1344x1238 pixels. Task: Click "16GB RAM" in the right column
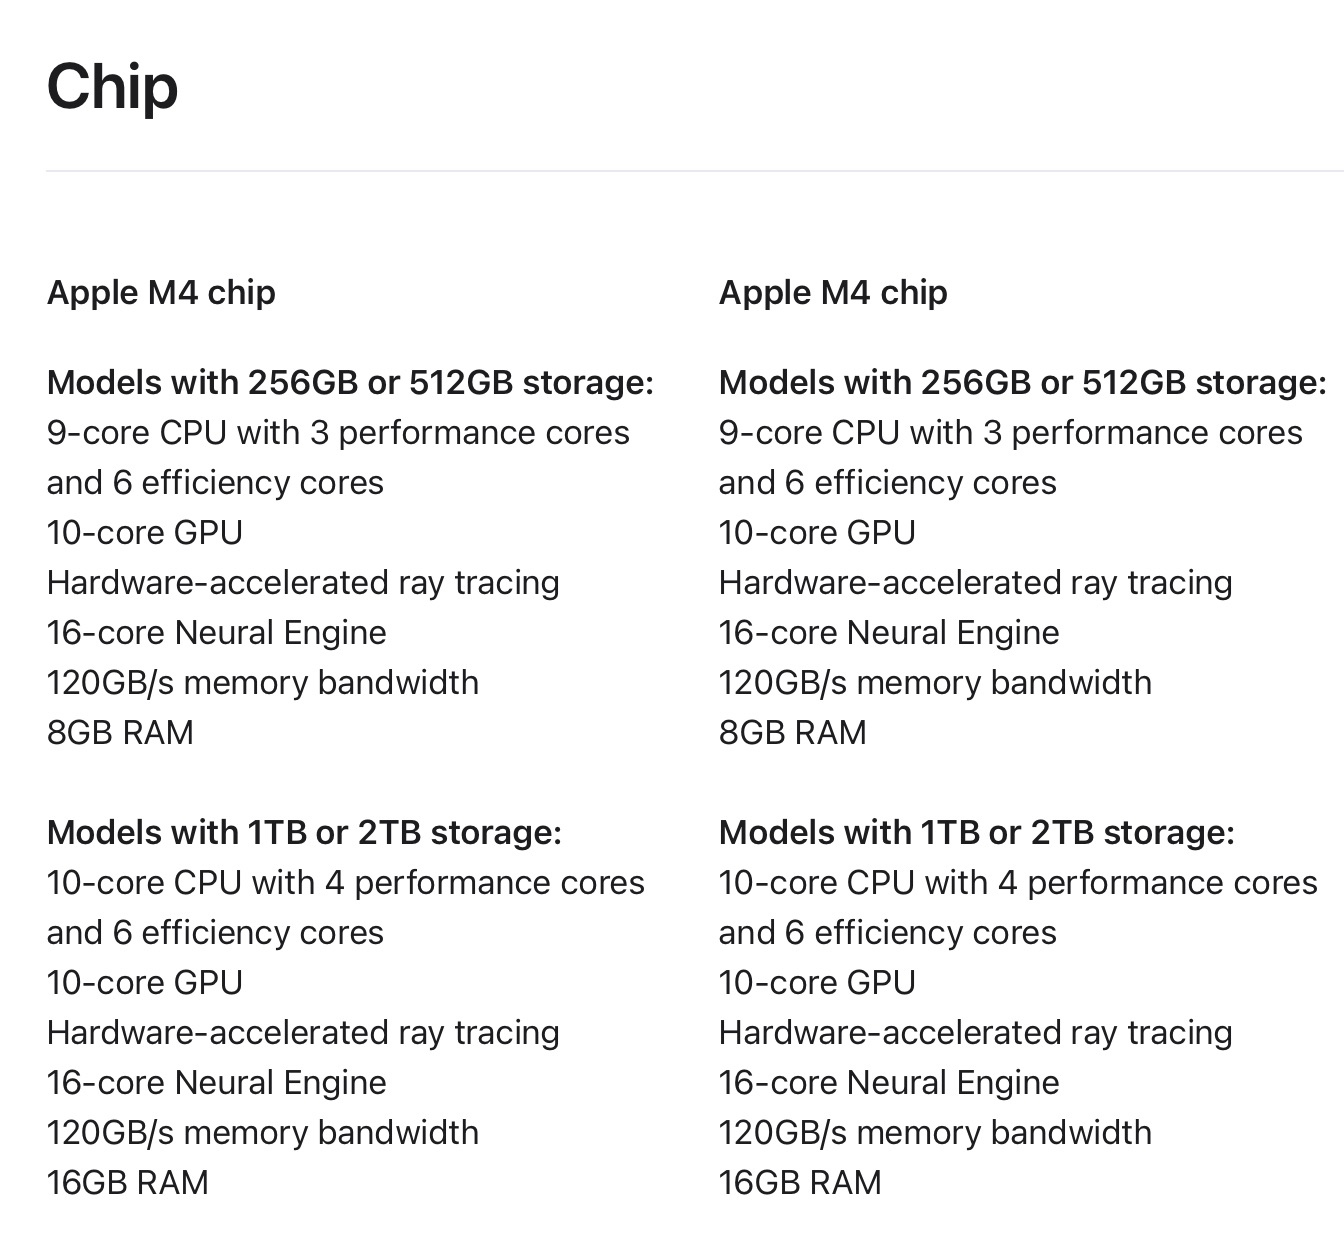(800, 1183)
